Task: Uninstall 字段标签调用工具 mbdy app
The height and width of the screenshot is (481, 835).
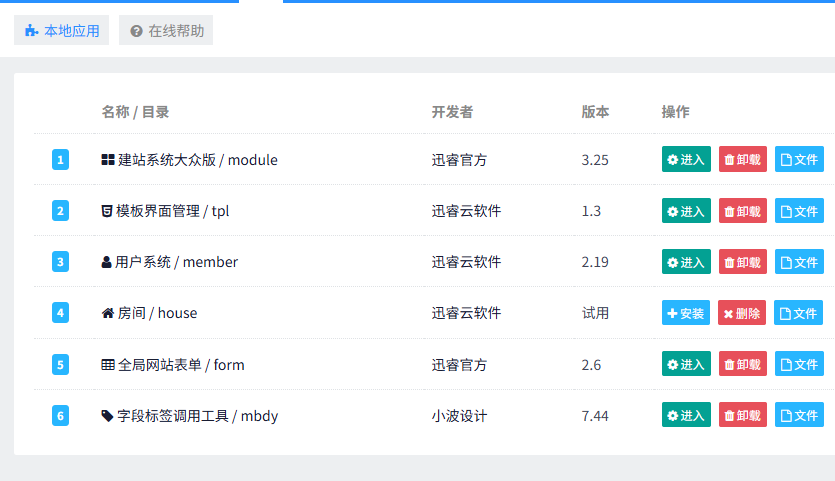Action: [742, 416]
